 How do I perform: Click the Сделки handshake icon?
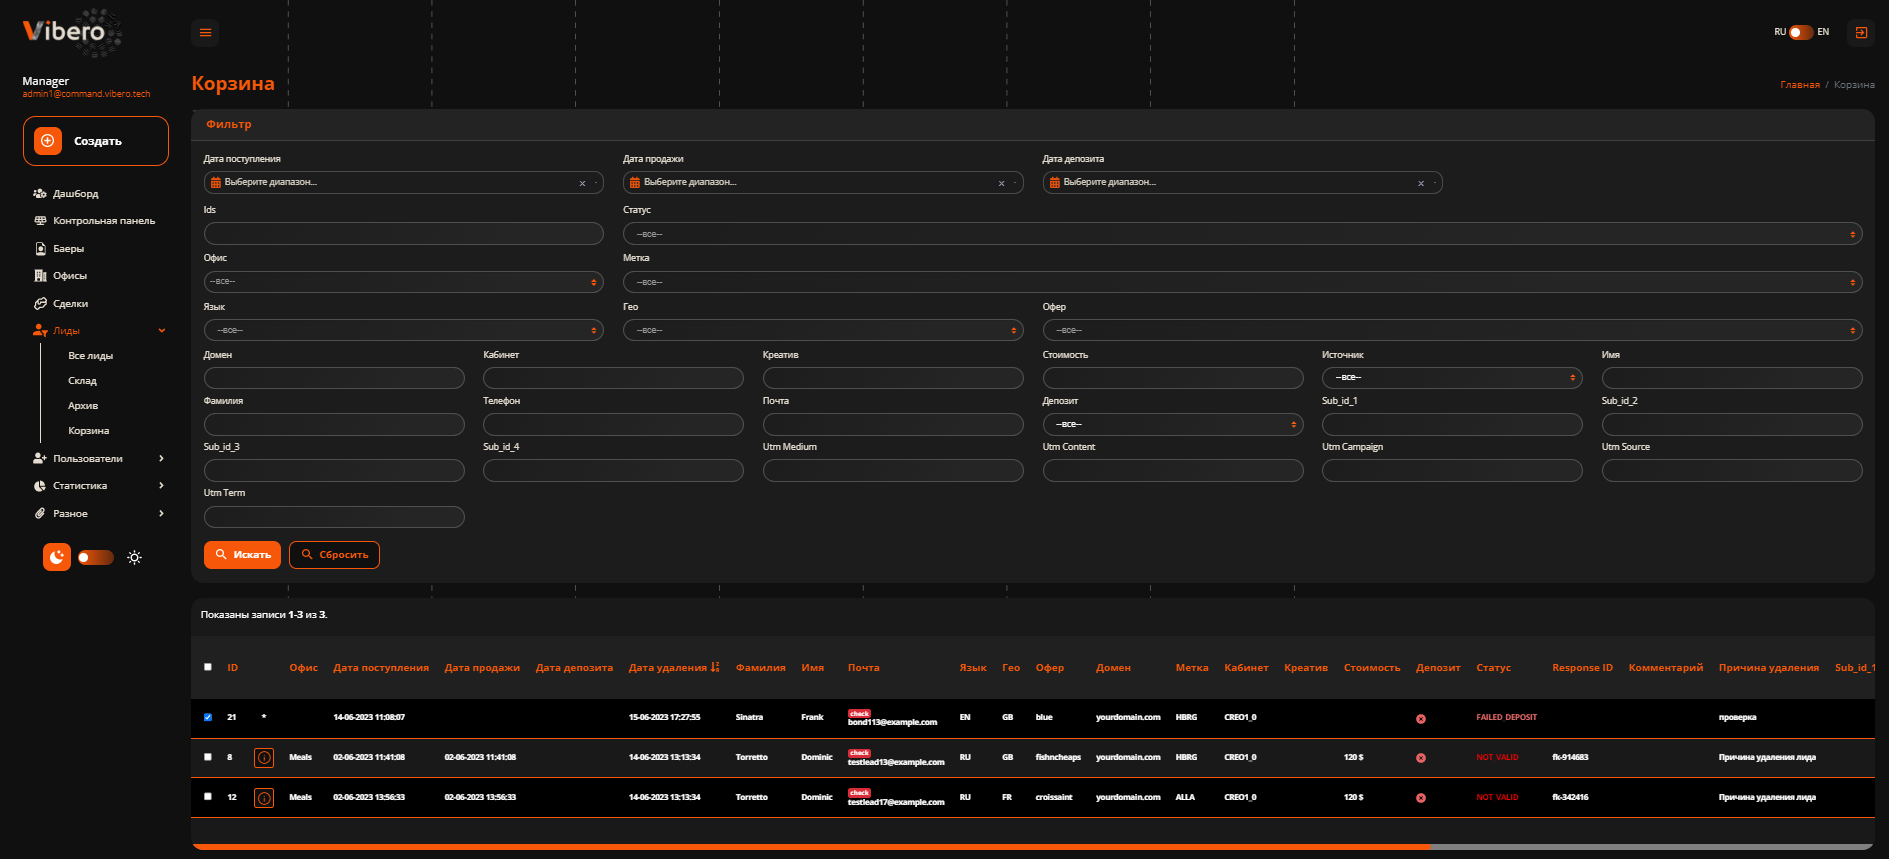[x=40, y=304]
